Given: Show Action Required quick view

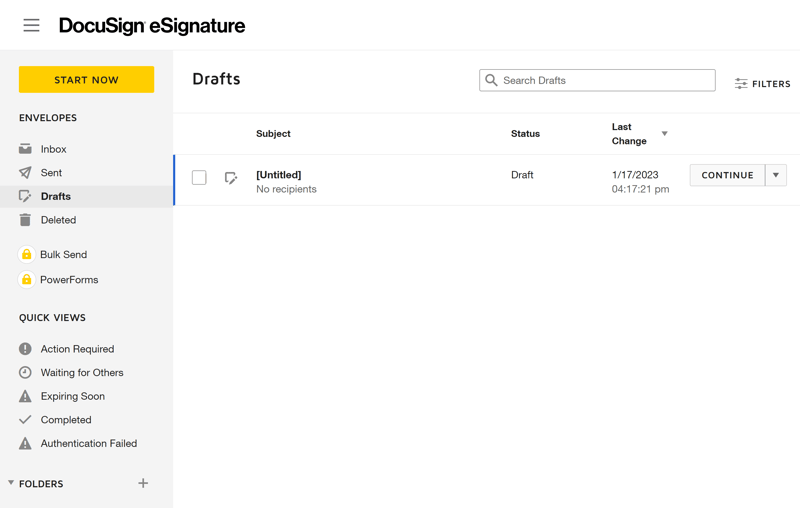Looking at the screenshot, I should [x=78, y=349].
